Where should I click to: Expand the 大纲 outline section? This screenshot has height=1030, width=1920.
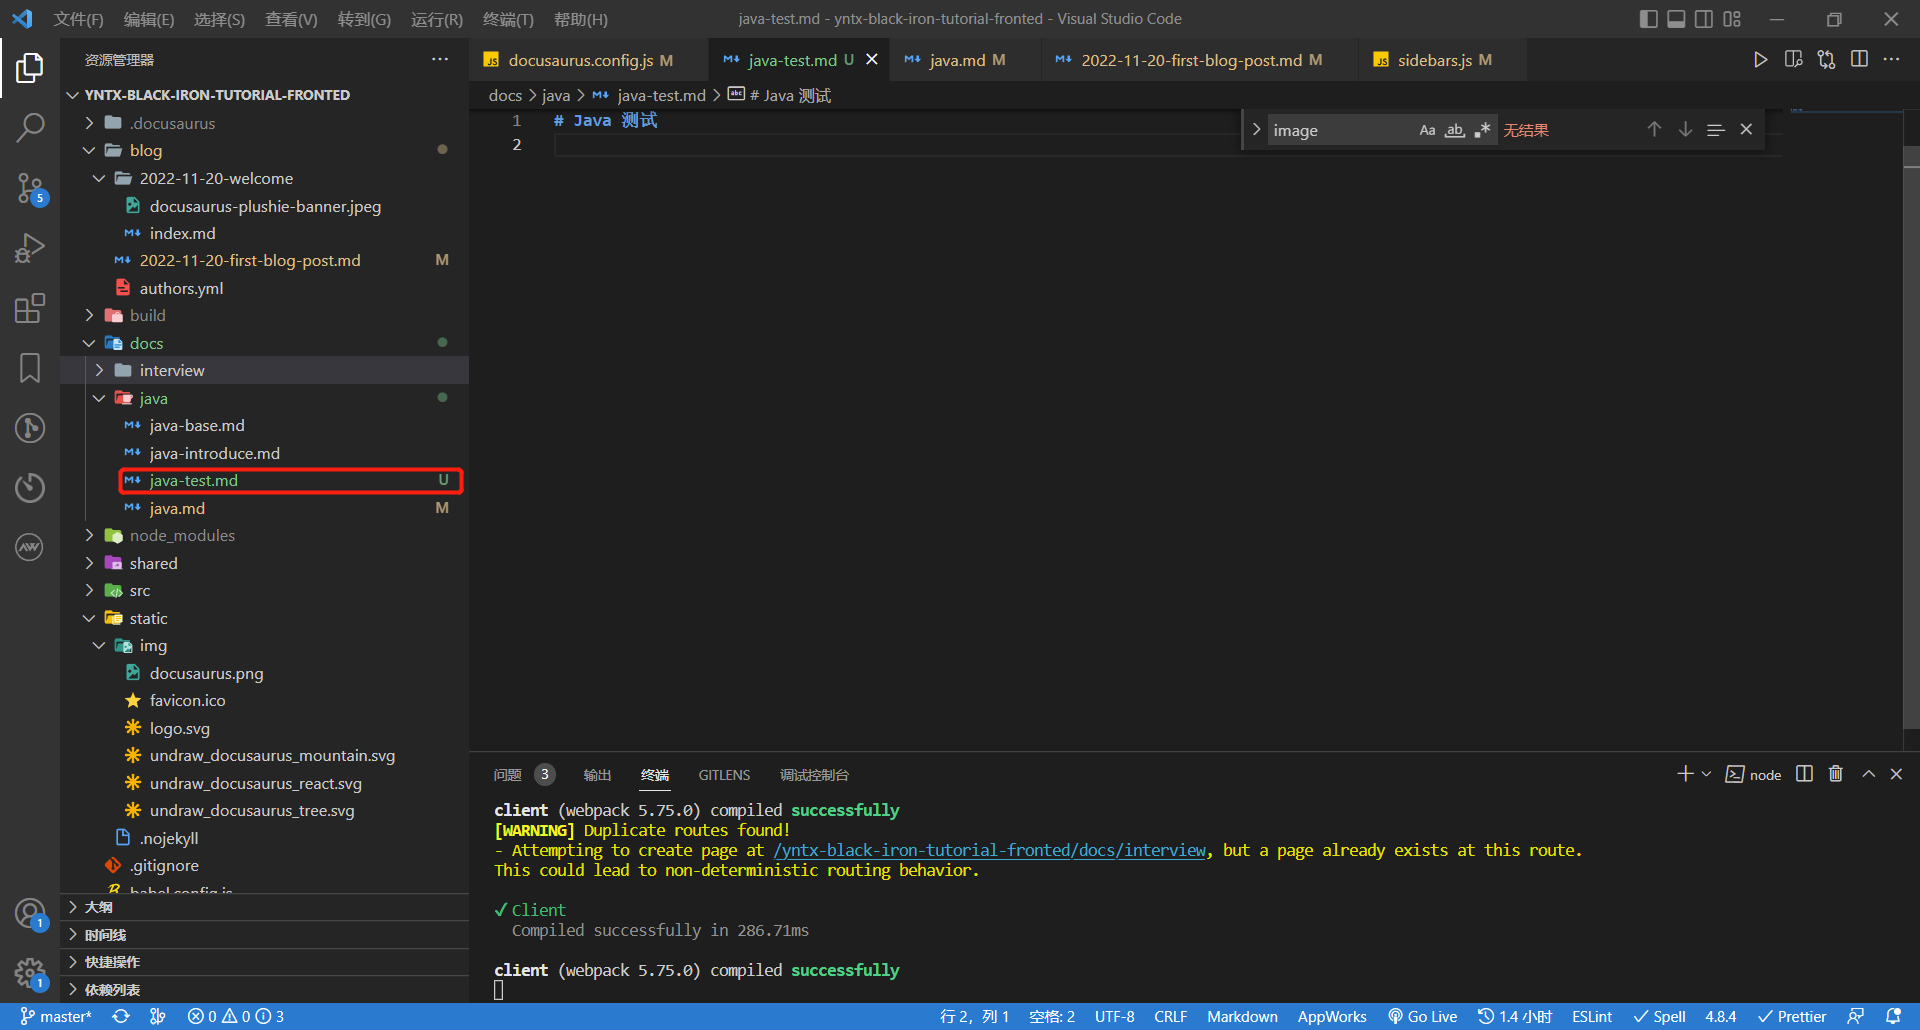click(x=264, y=907)
